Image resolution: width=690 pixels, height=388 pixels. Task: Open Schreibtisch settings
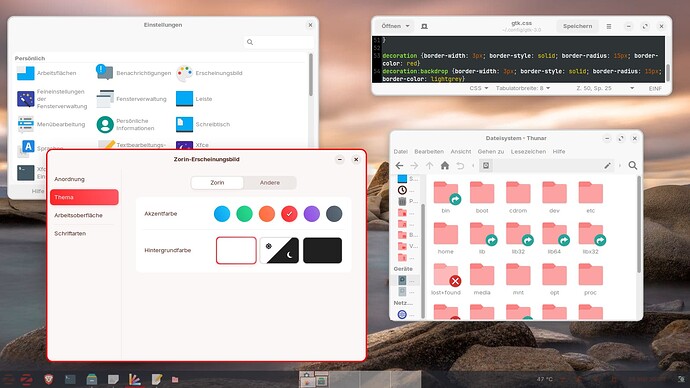point(203,124)
